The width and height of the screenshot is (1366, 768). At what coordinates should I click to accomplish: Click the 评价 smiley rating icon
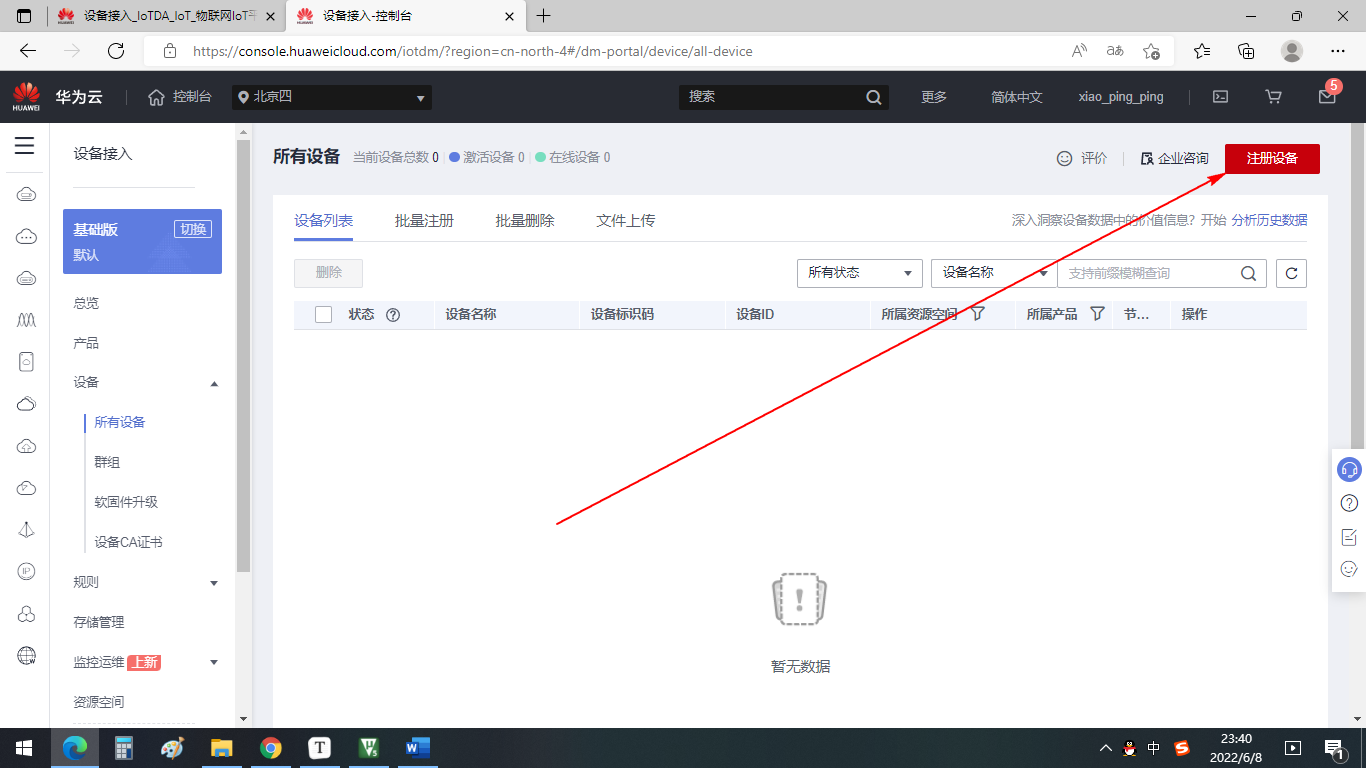[x=1065, y=158]
